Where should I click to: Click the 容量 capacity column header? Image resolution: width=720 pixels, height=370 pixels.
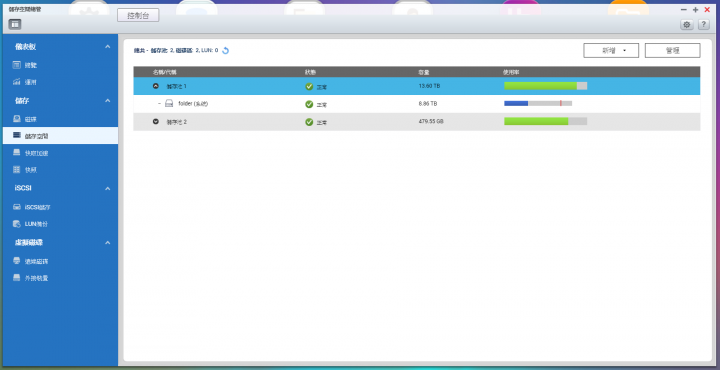[x=424, y=72]
